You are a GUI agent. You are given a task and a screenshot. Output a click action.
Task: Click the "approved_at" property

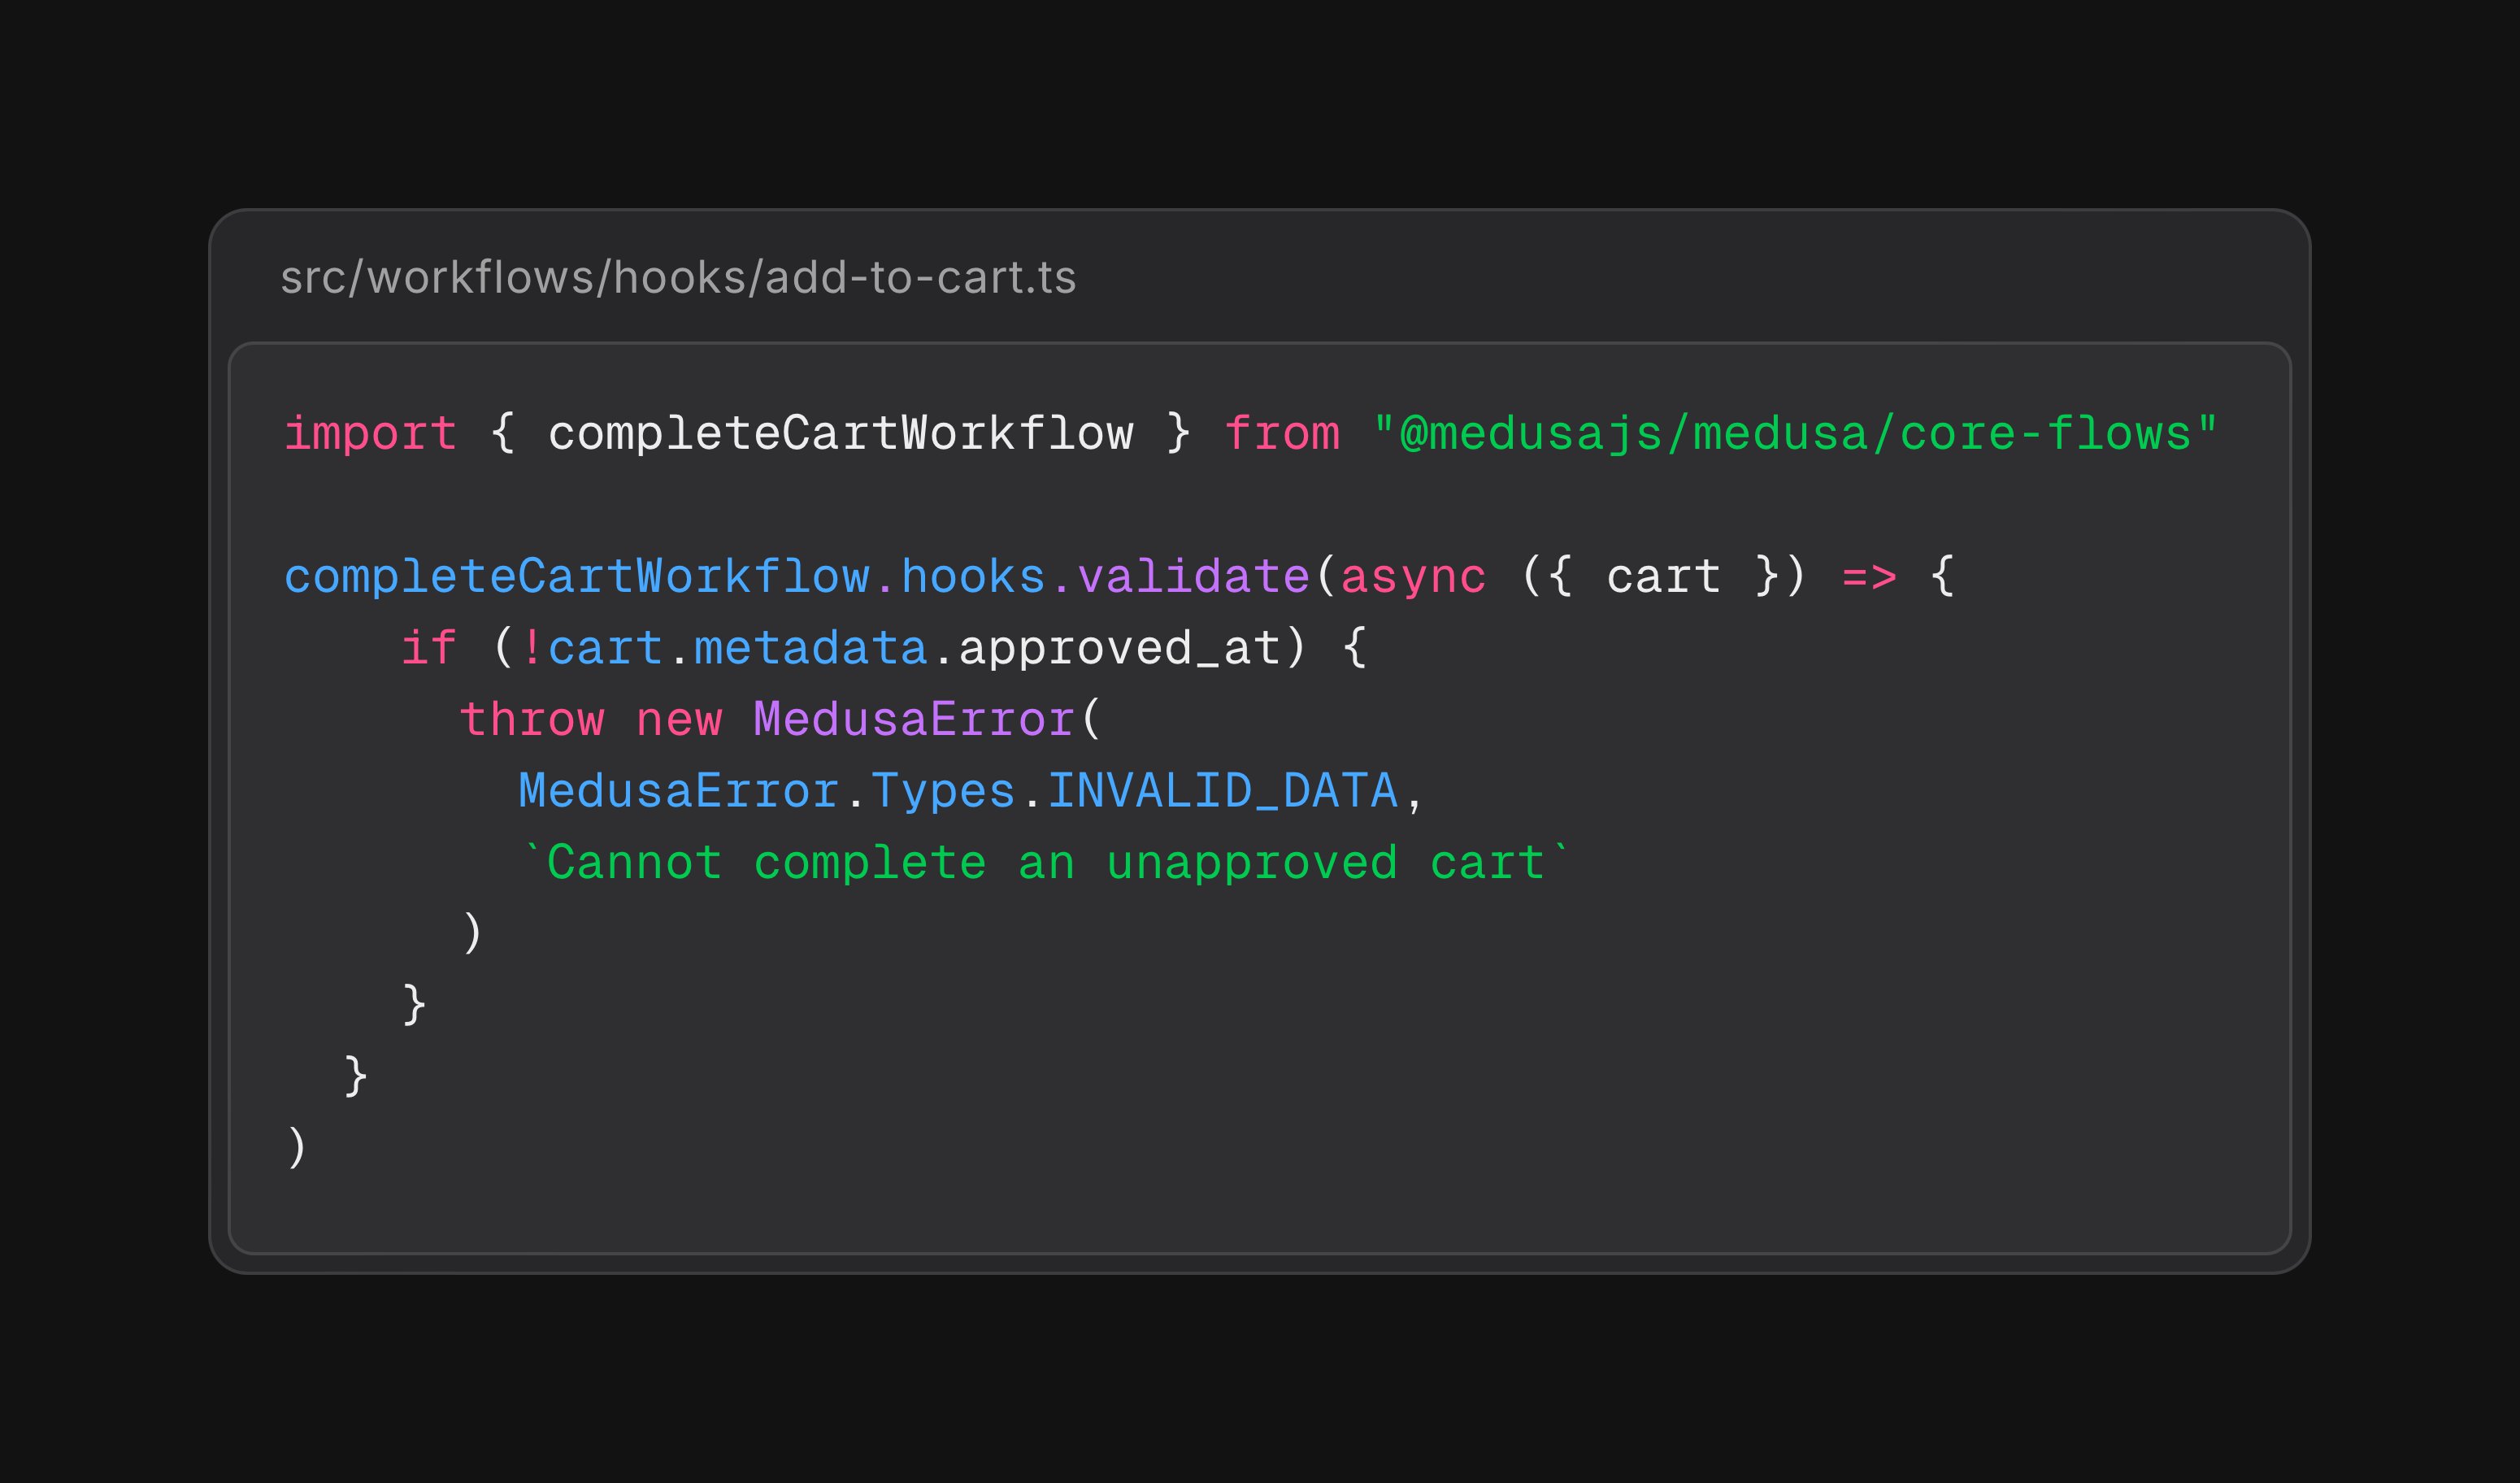[1120, 648]
